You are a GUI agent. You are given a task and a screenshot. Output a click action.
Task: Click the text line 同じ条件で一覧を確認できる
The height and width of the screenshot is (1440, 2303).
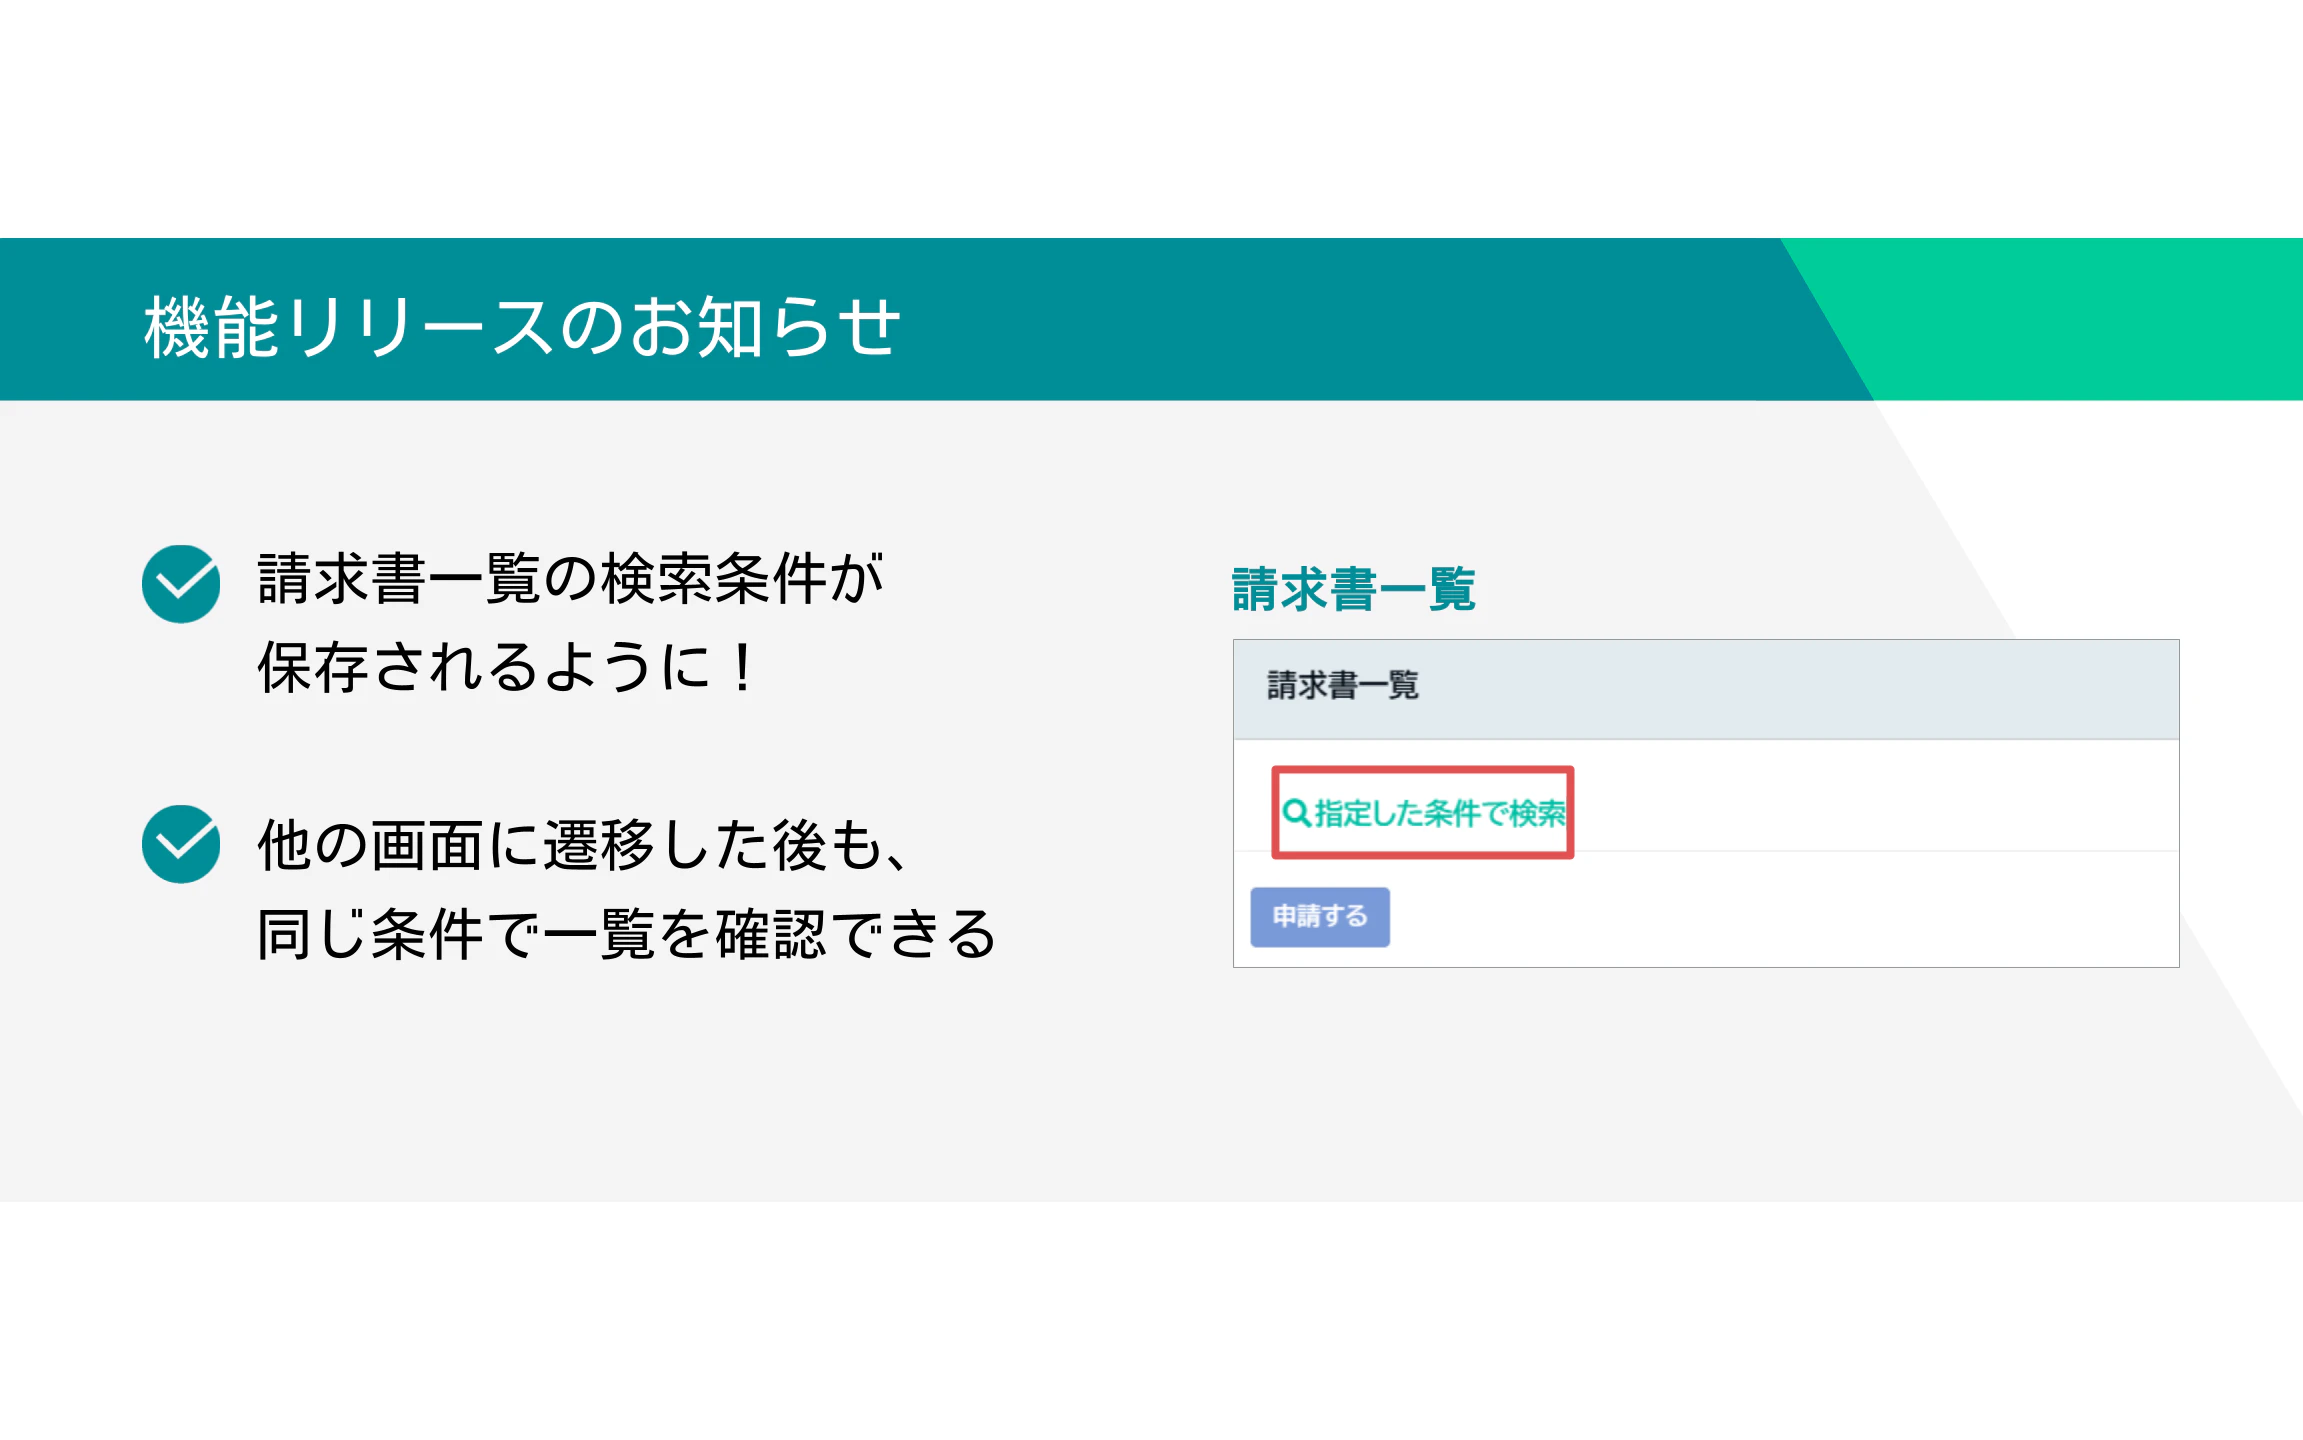[627, 935]
